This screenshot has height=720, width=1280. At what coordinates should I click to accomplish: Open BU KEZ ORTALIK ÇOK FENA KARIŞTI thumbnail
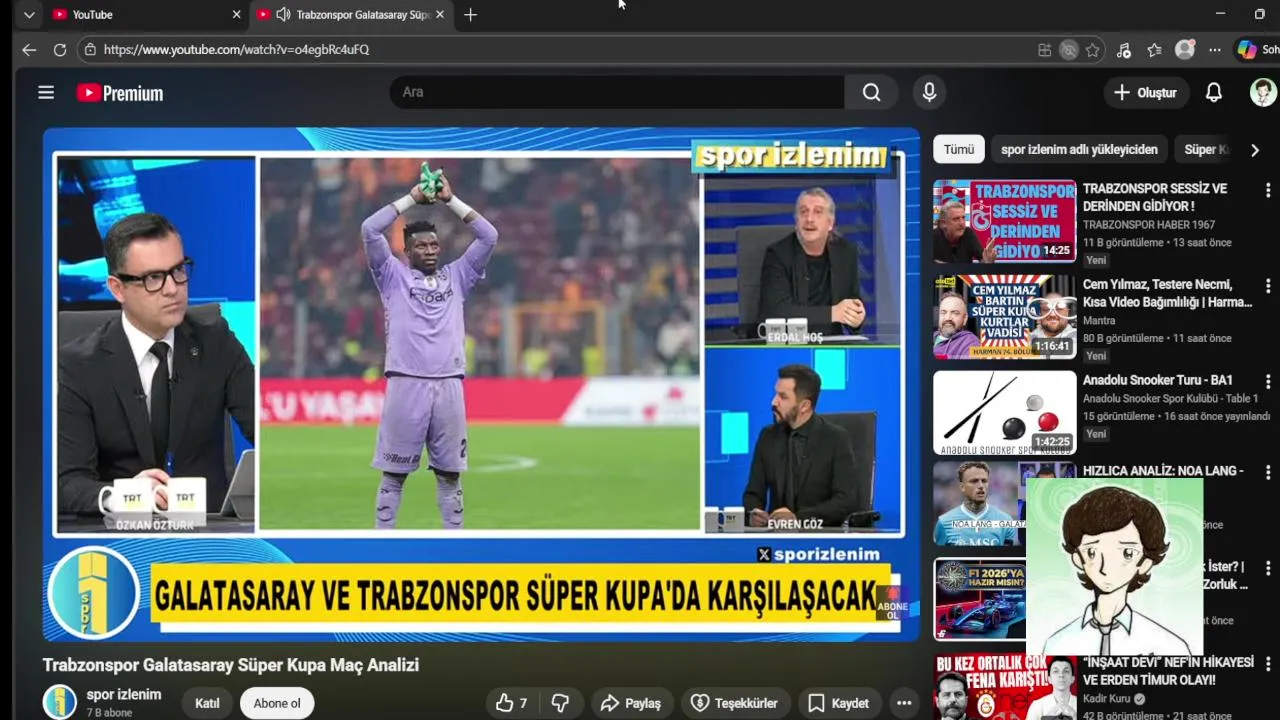click(x=1004, y=687)
